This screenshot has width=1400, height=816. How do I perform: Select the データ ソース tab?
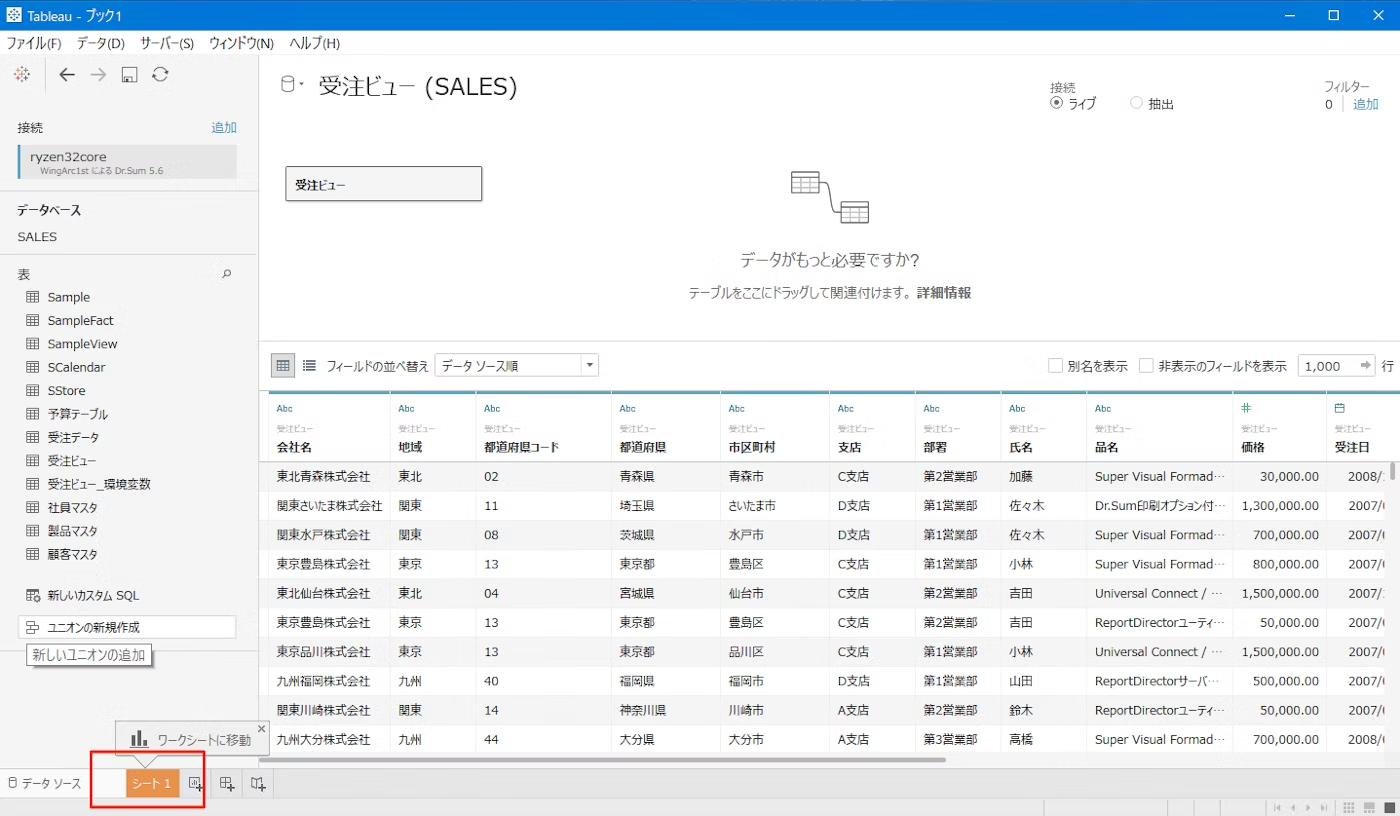[x=45, y=784]
